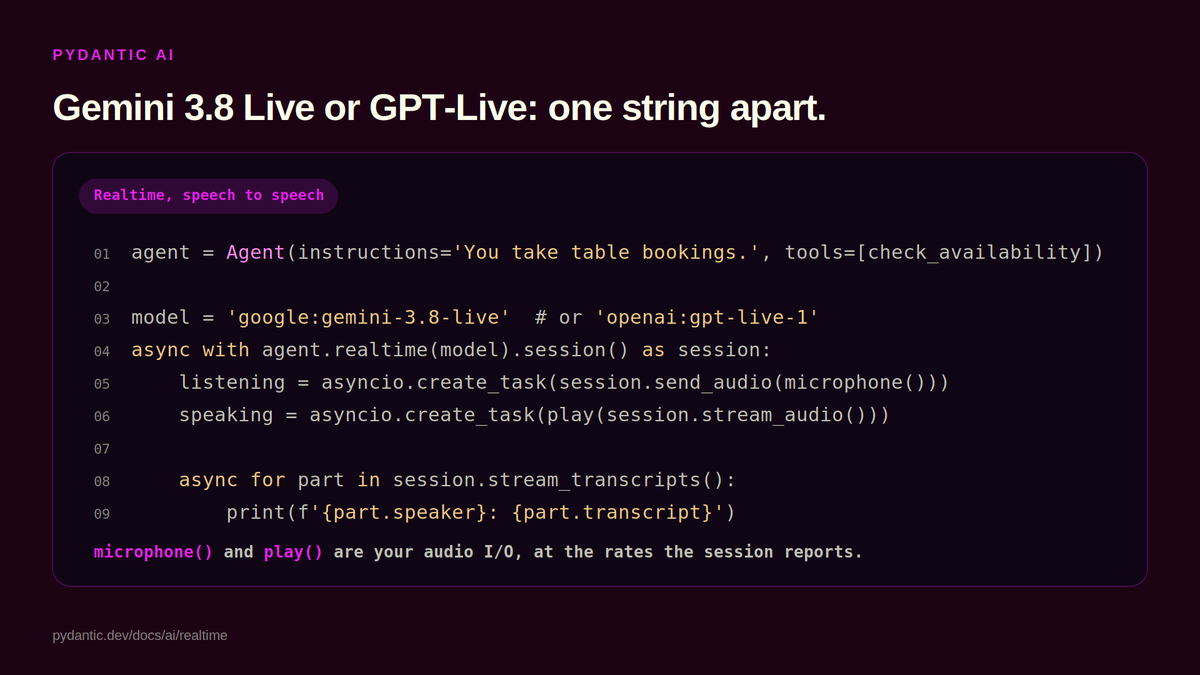Click the 'speaking' variable name
Viewport: 1200px width, 675px height.
pos(226,414)
